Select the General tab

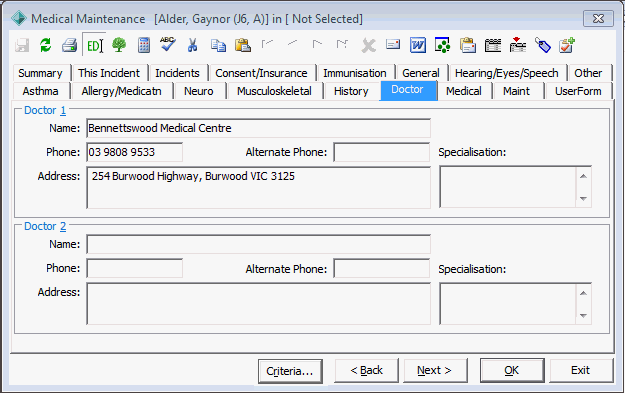421,73
